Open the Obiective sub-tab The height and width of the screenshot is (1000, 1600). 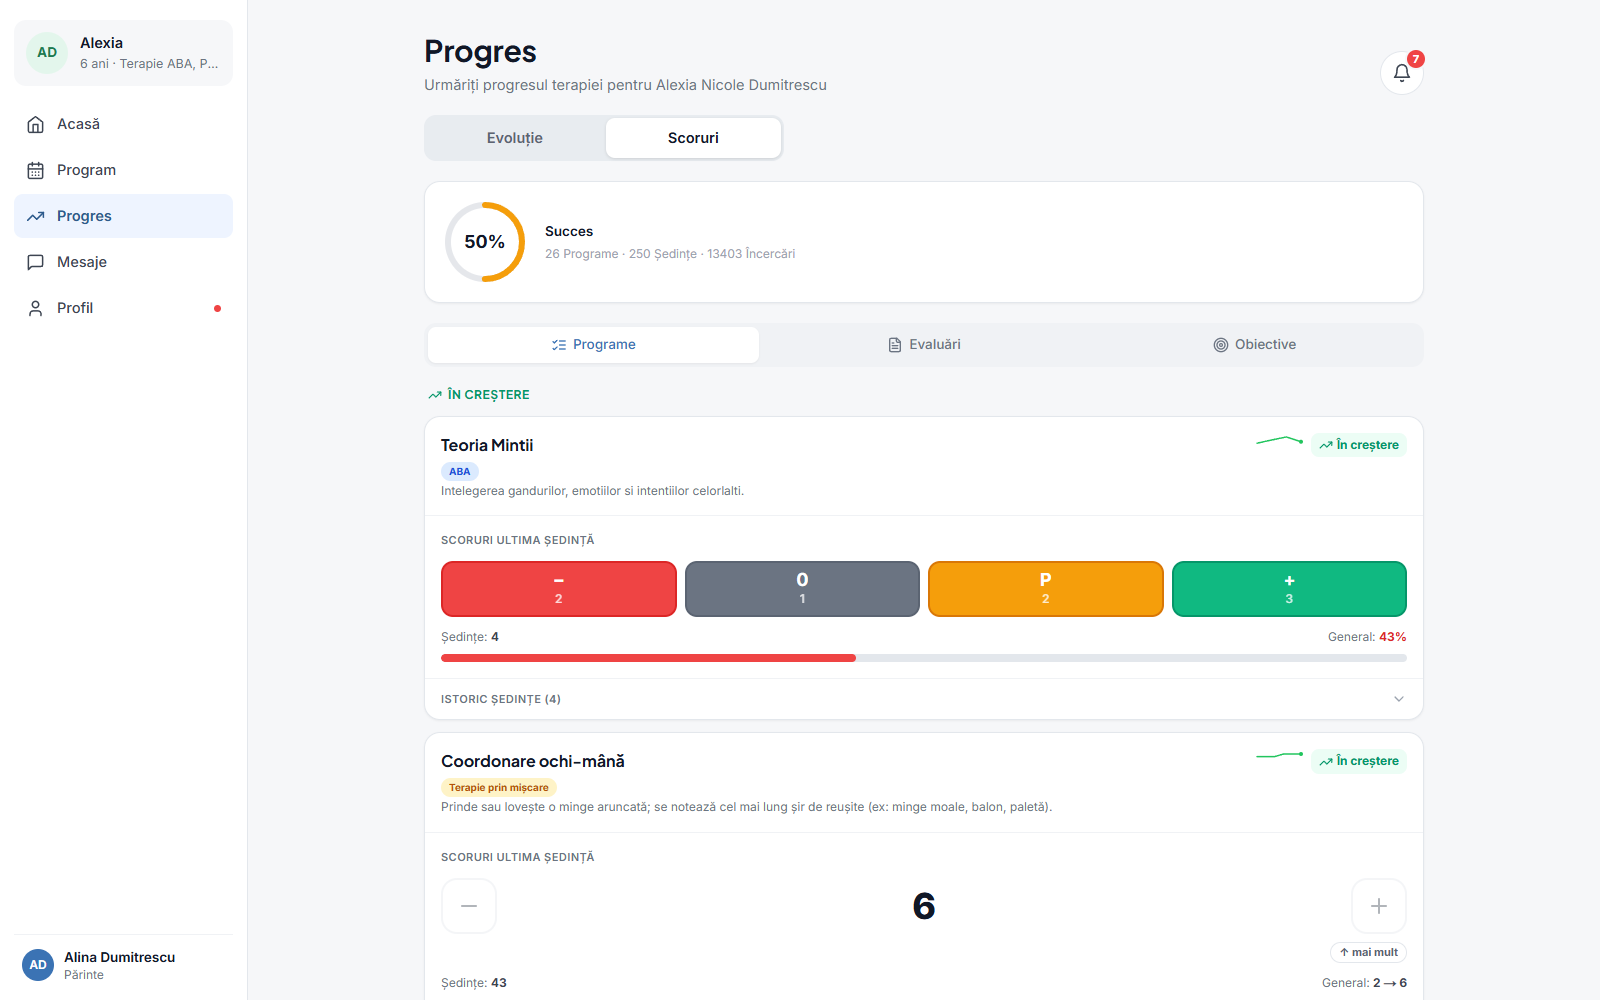1255,345
